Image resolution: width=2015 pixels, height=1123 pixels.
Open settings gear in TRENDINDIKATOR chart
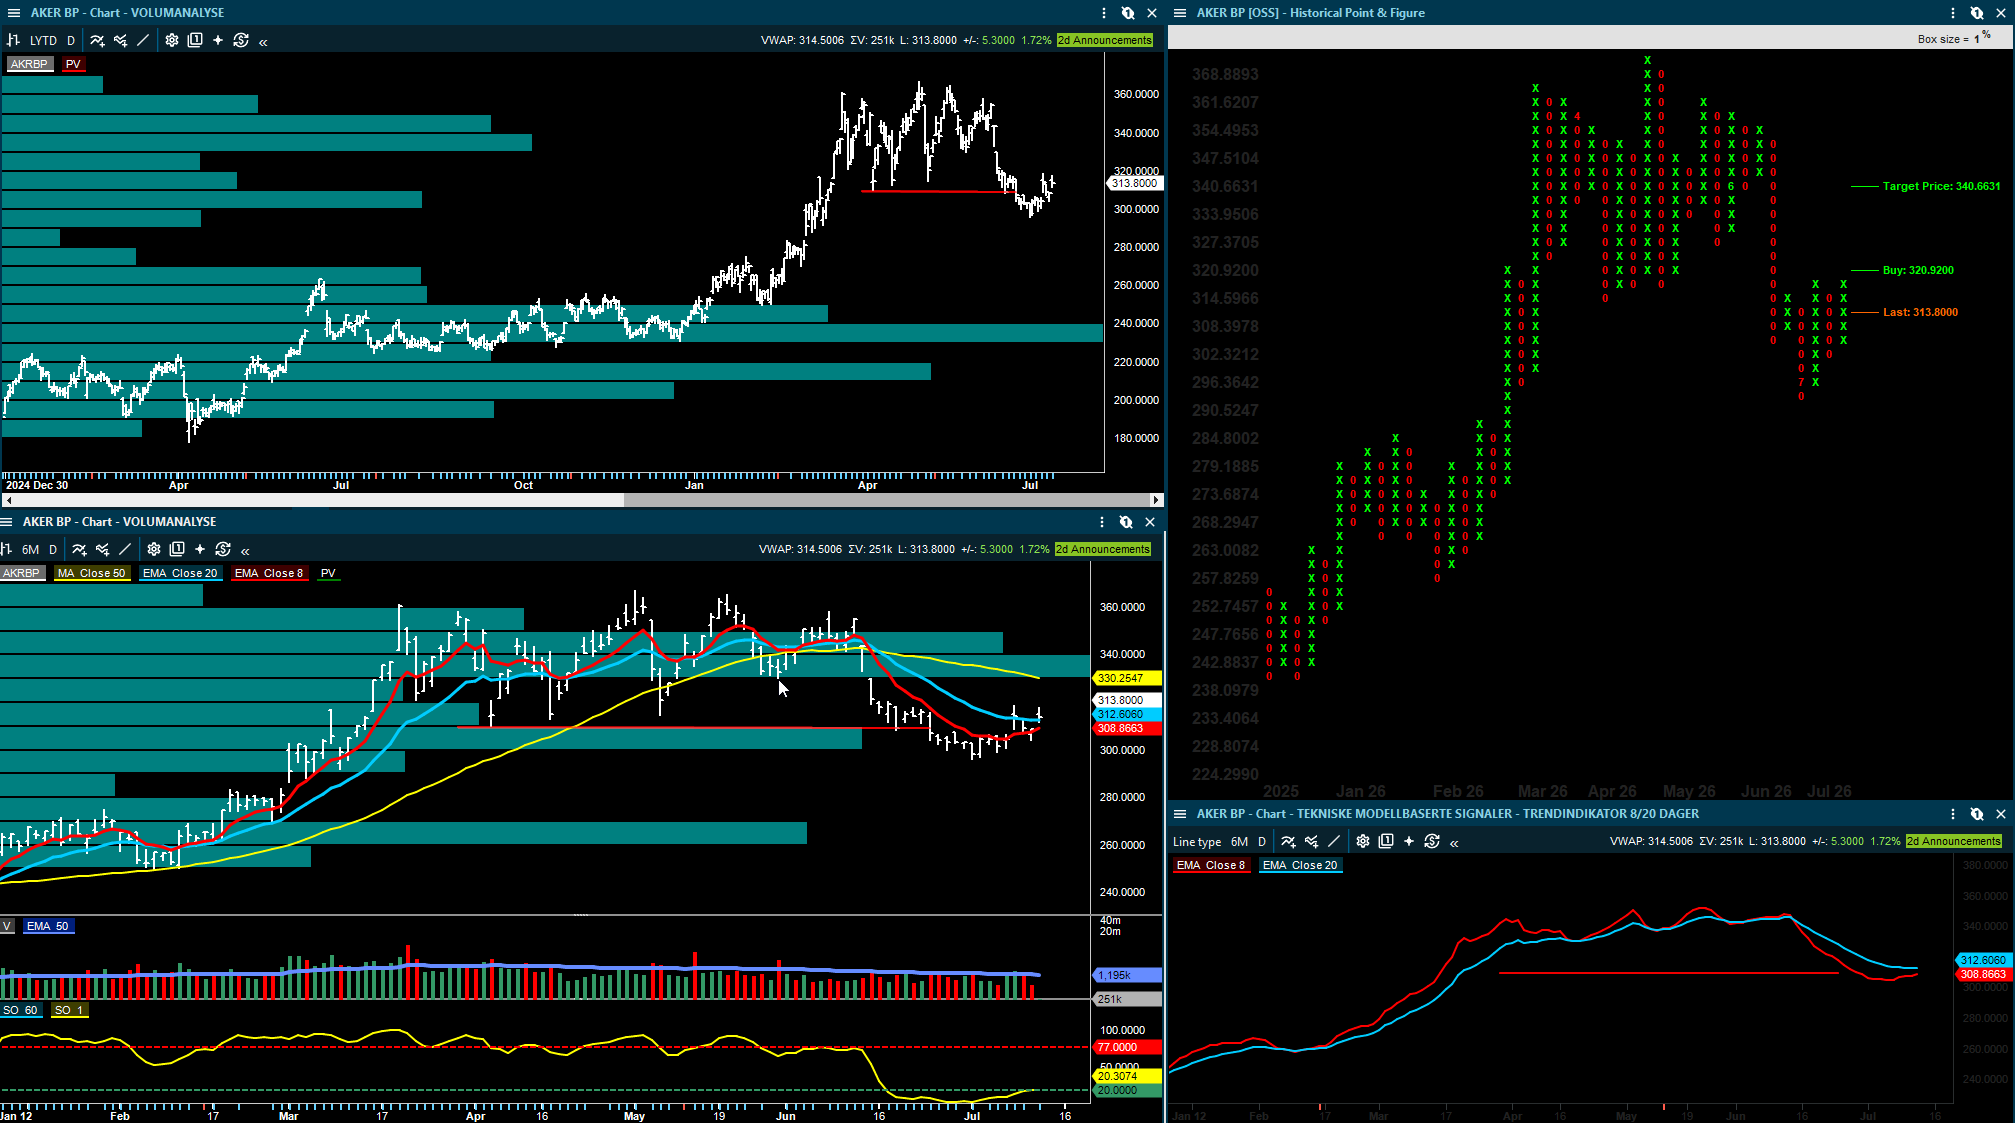(1363, 842)
